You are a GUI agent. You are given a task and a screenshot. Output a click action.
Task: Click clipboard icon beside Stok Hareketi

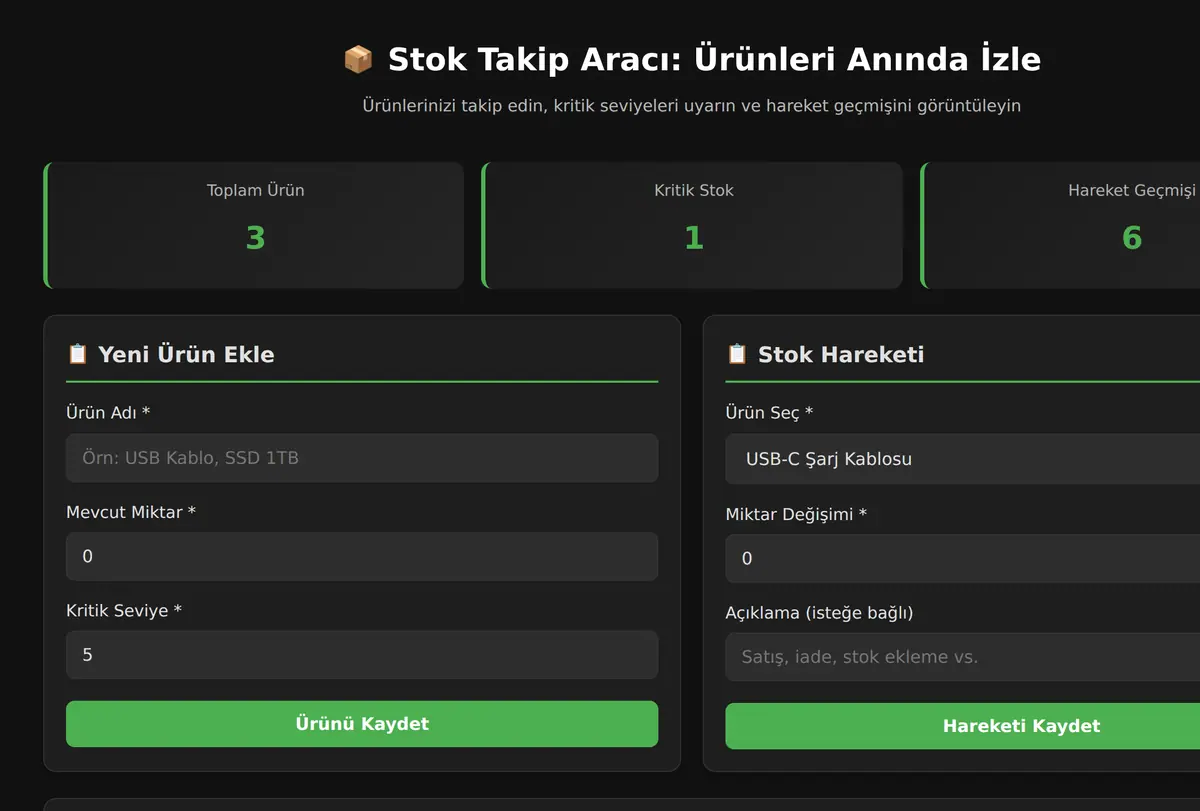pos(737,354)
